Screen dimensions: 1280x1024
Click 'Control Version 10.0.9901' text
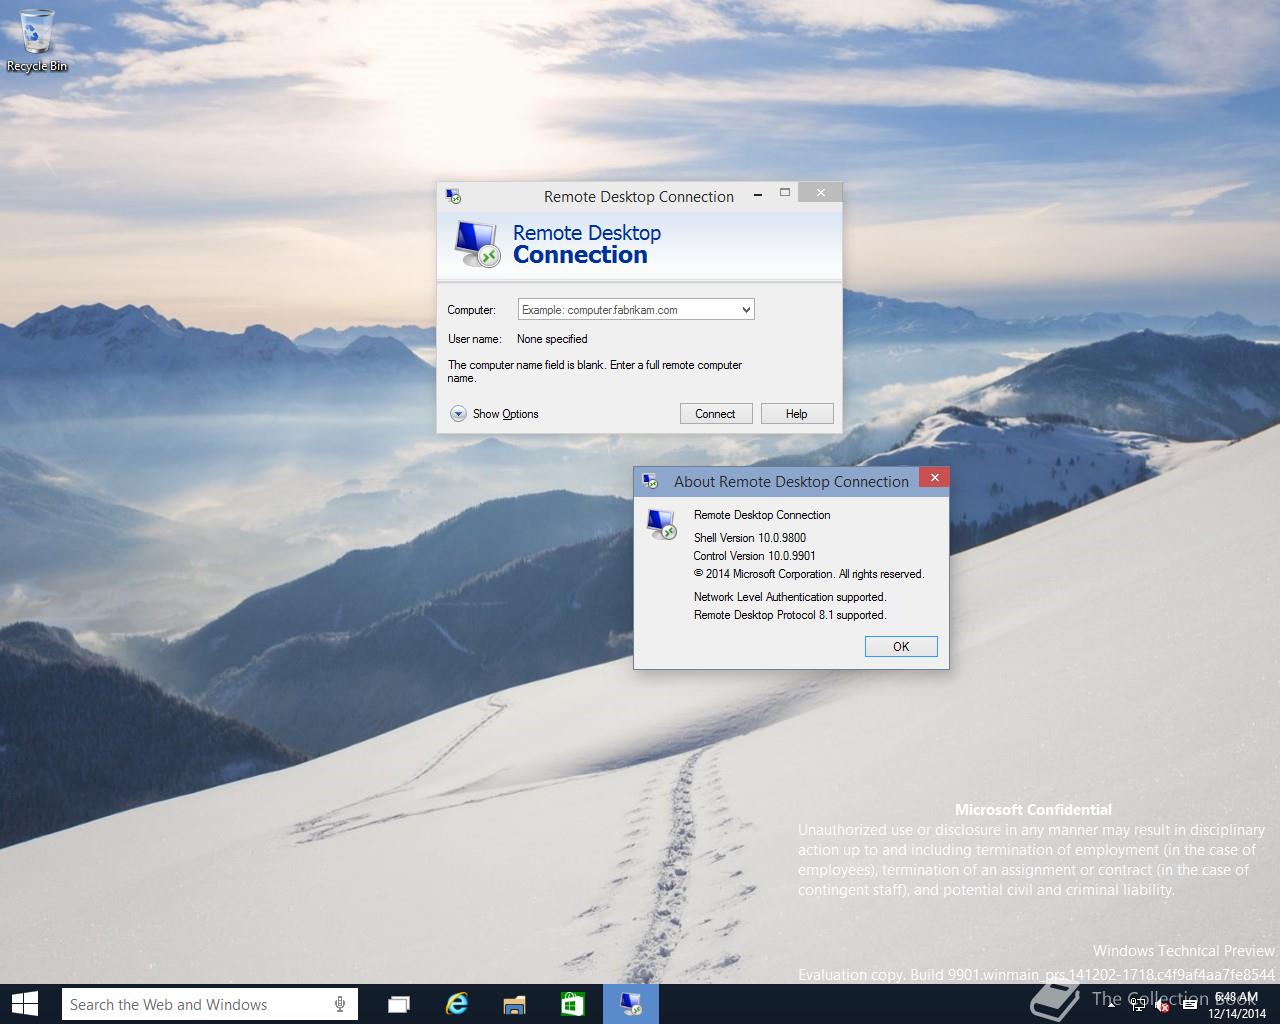(x=754, y=556)
